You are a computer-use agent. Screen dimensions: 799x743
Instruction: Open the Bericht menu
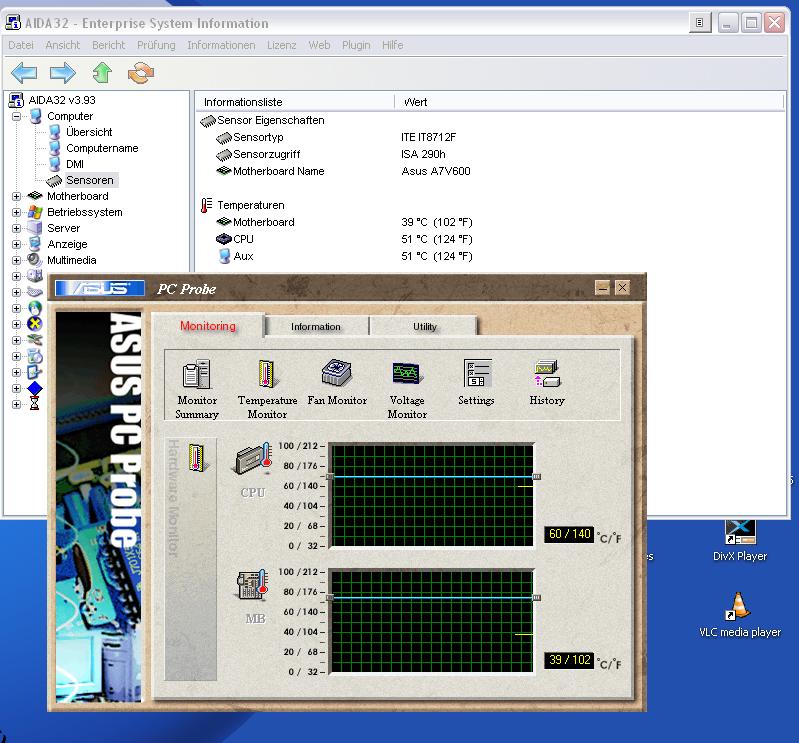(109, 45)
